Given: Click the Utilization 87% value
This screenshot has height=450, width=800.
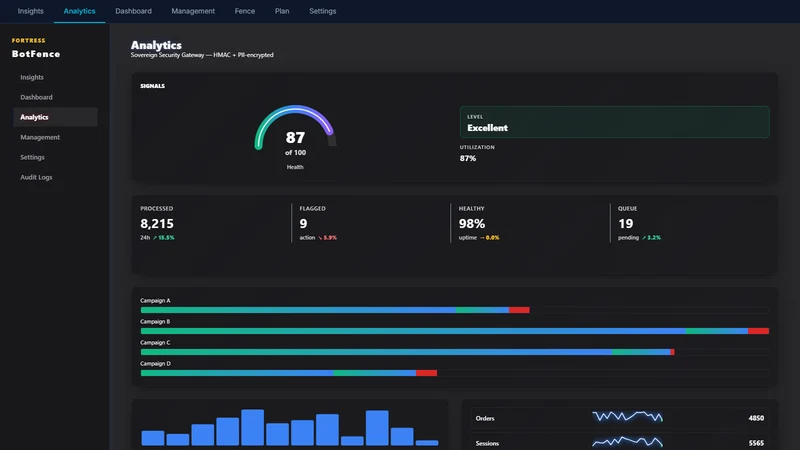Looking at the screenshot, I should 468,158.
